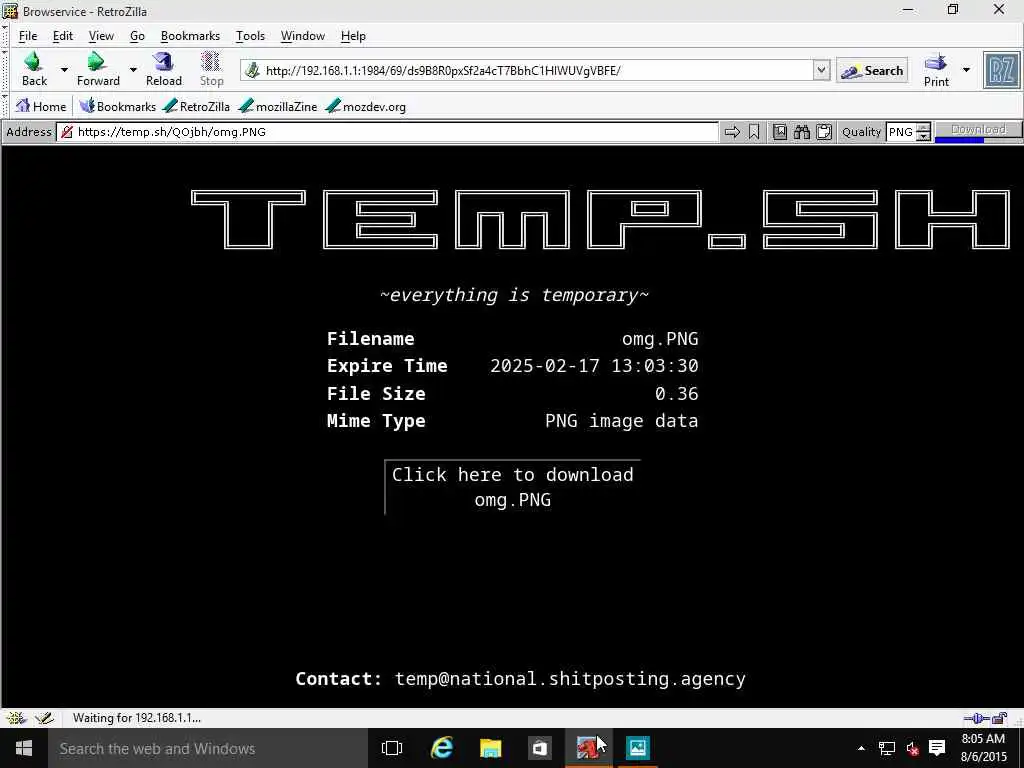This screenshot has height=768, width=1024.
Task: Open the Photos app on the taskbar
Action: pos(637,748)
